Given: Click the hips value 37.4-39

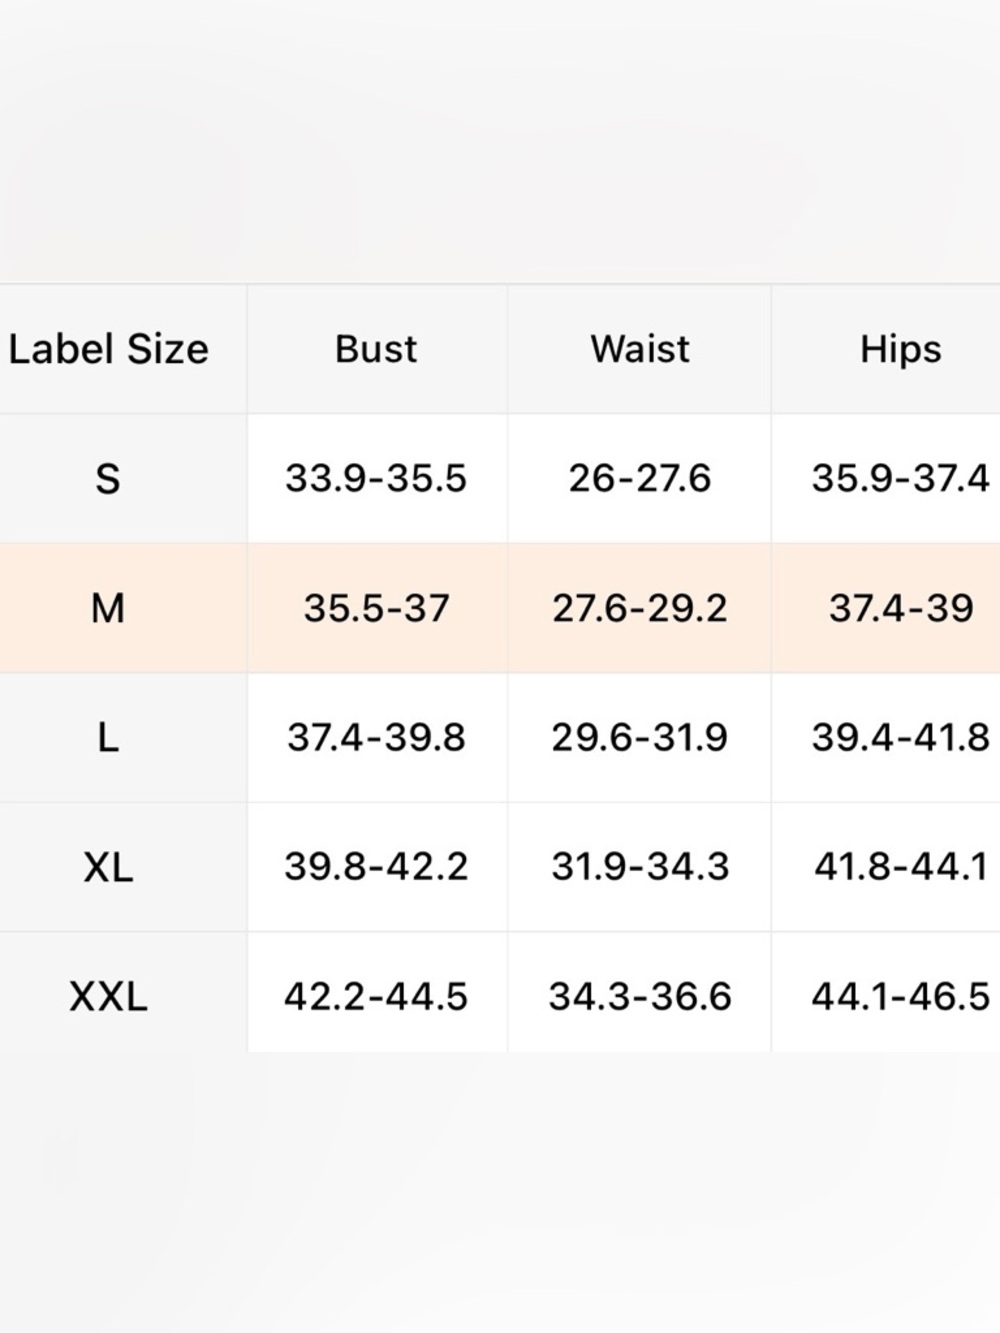Looking at the screenshot, I should [901, 608].
